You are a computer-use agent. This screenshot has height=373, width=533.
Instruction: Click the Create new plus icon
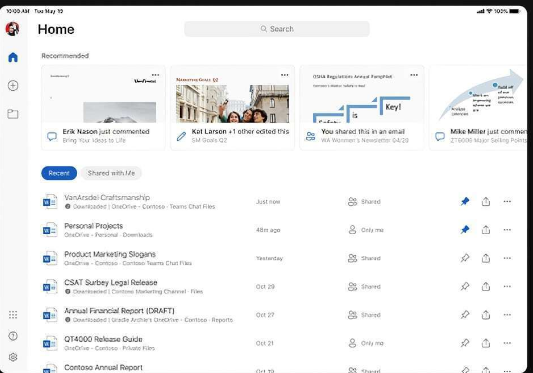click(13, 85)
